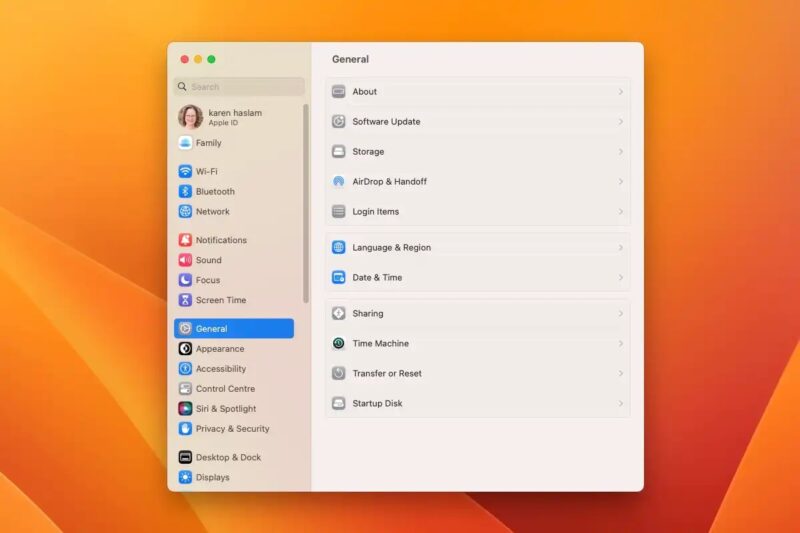The image size is (800, 533).
Task: Expand the Date & Time chevron
Action: (x=620, y=278)
